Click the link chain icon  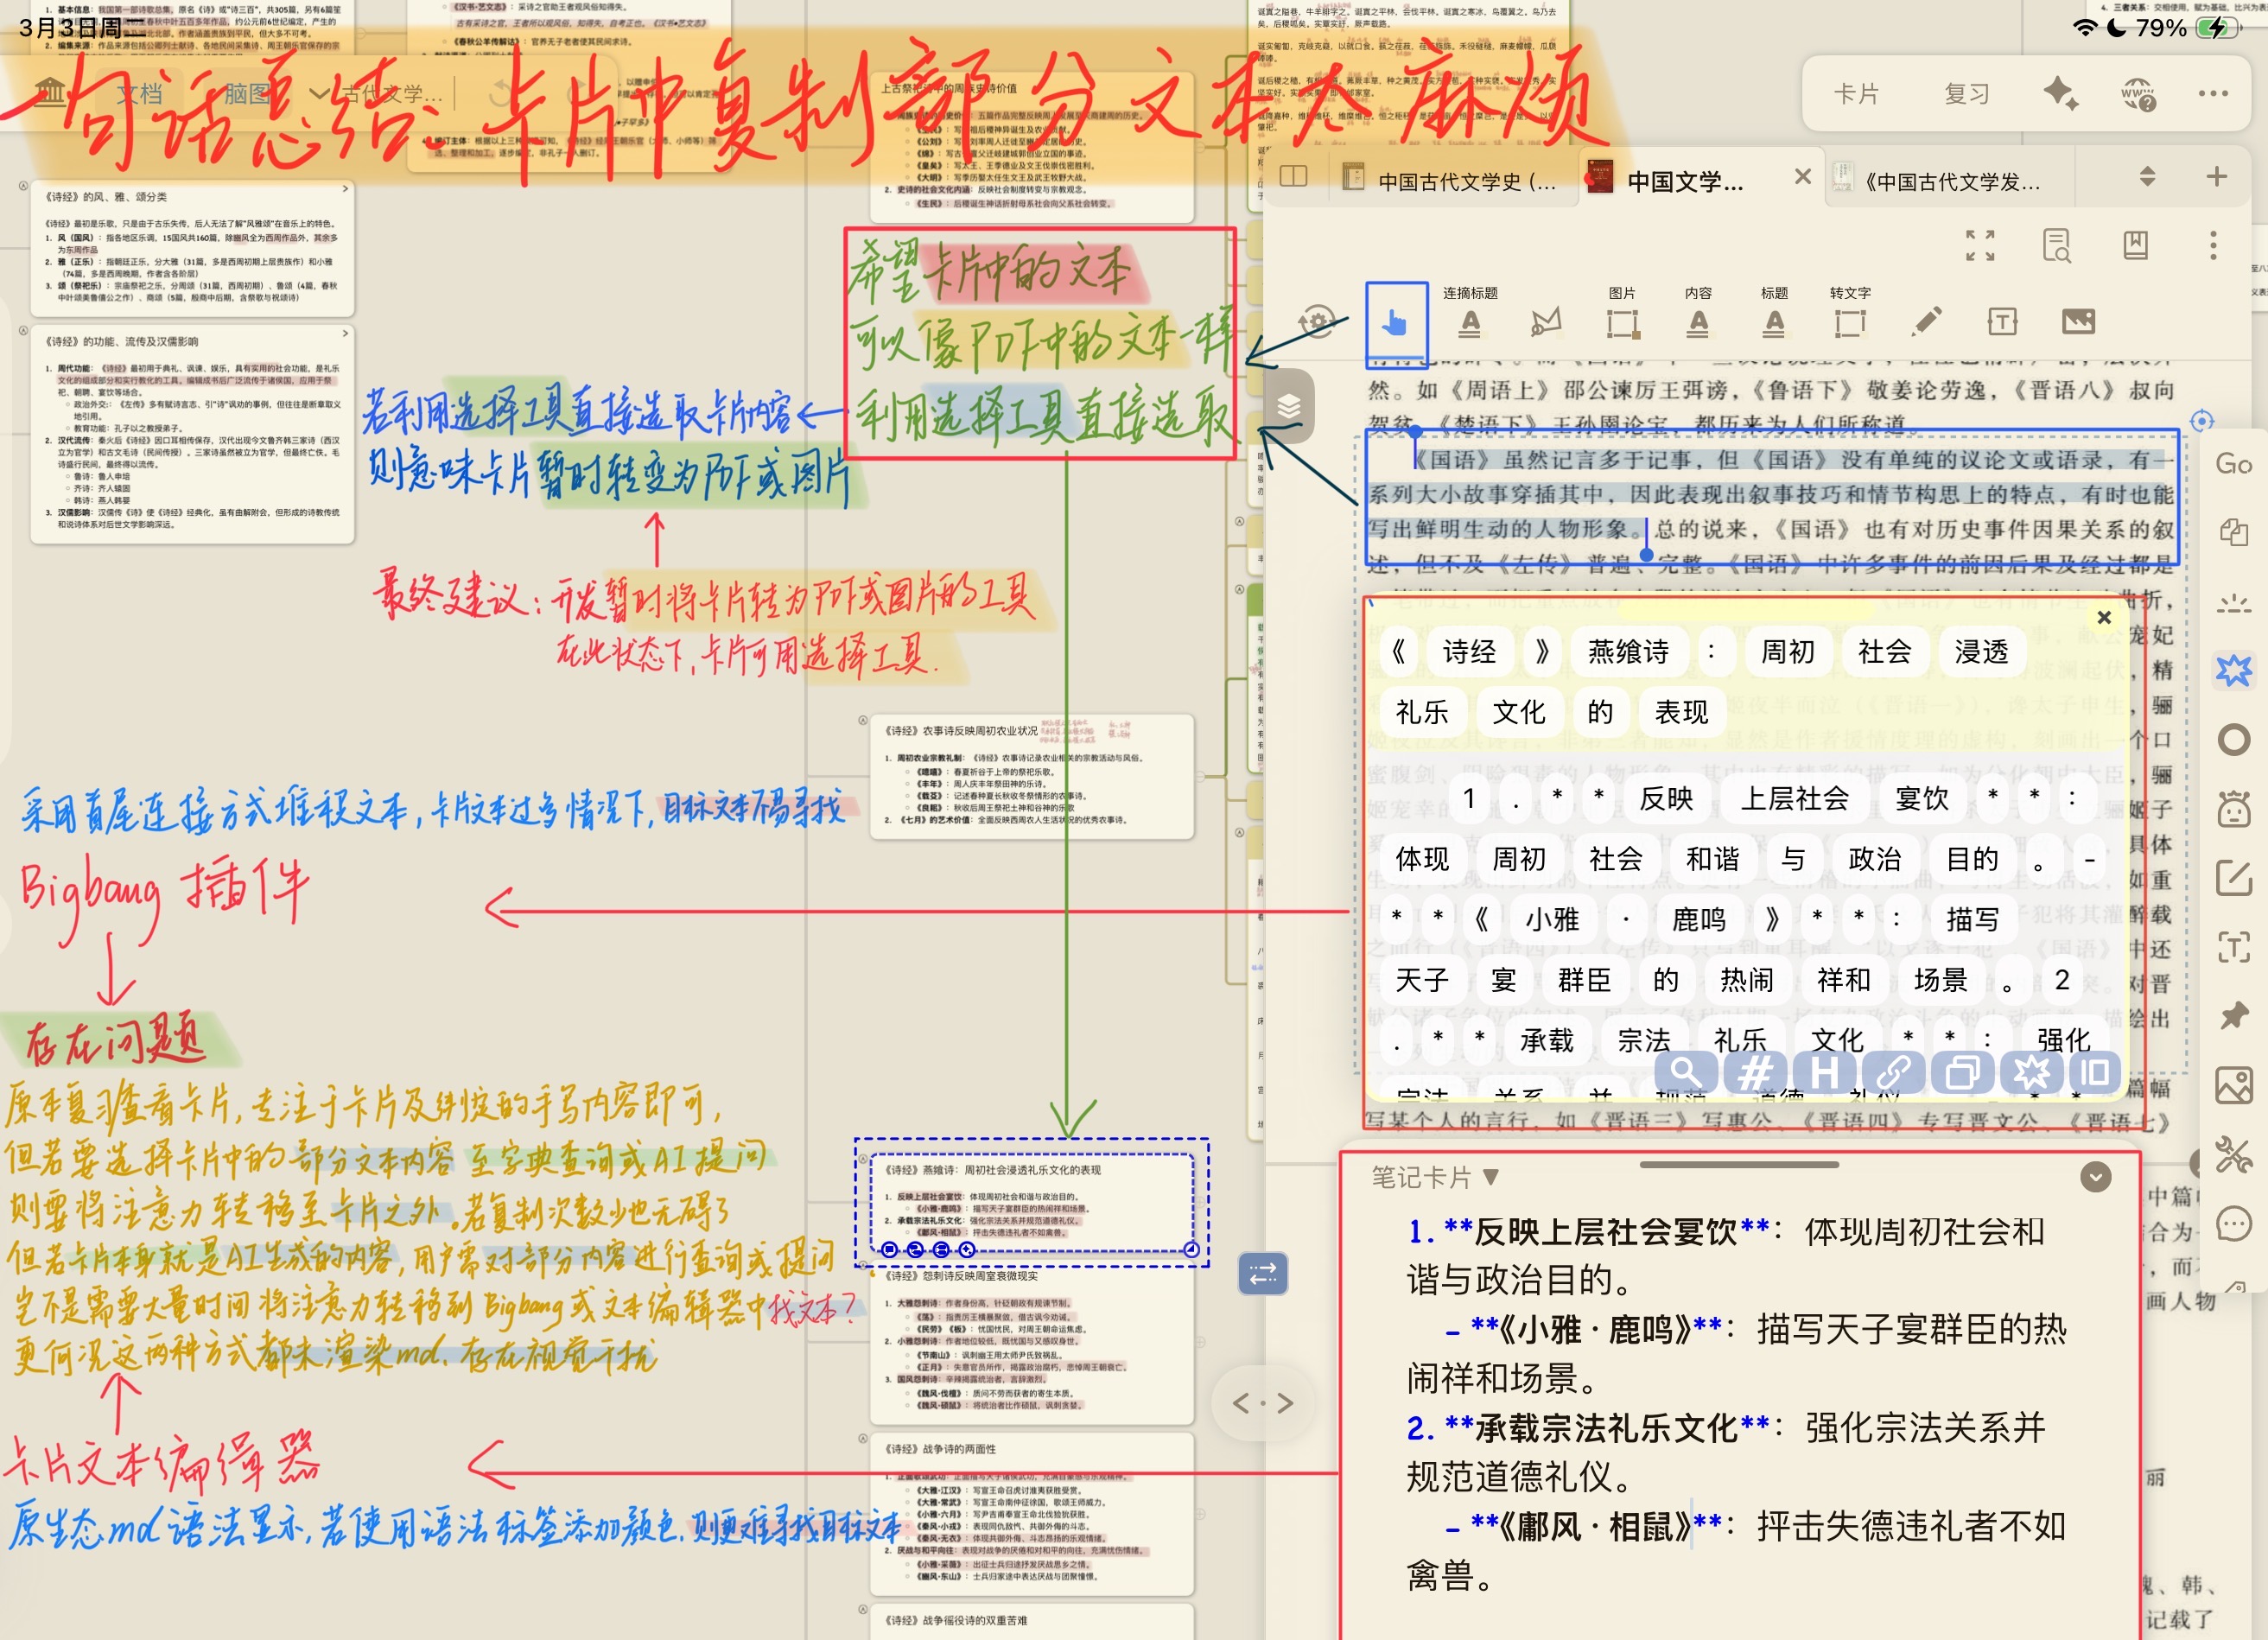[1892, 1073]
